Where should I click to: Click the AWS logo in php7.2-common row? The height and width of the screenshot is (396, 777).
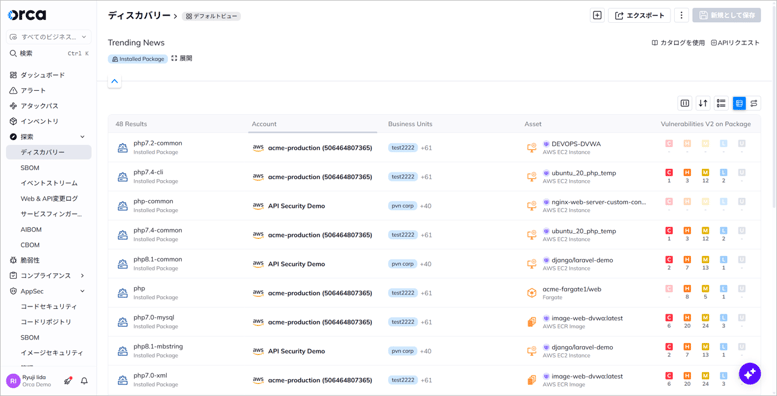tap(258, 148)
